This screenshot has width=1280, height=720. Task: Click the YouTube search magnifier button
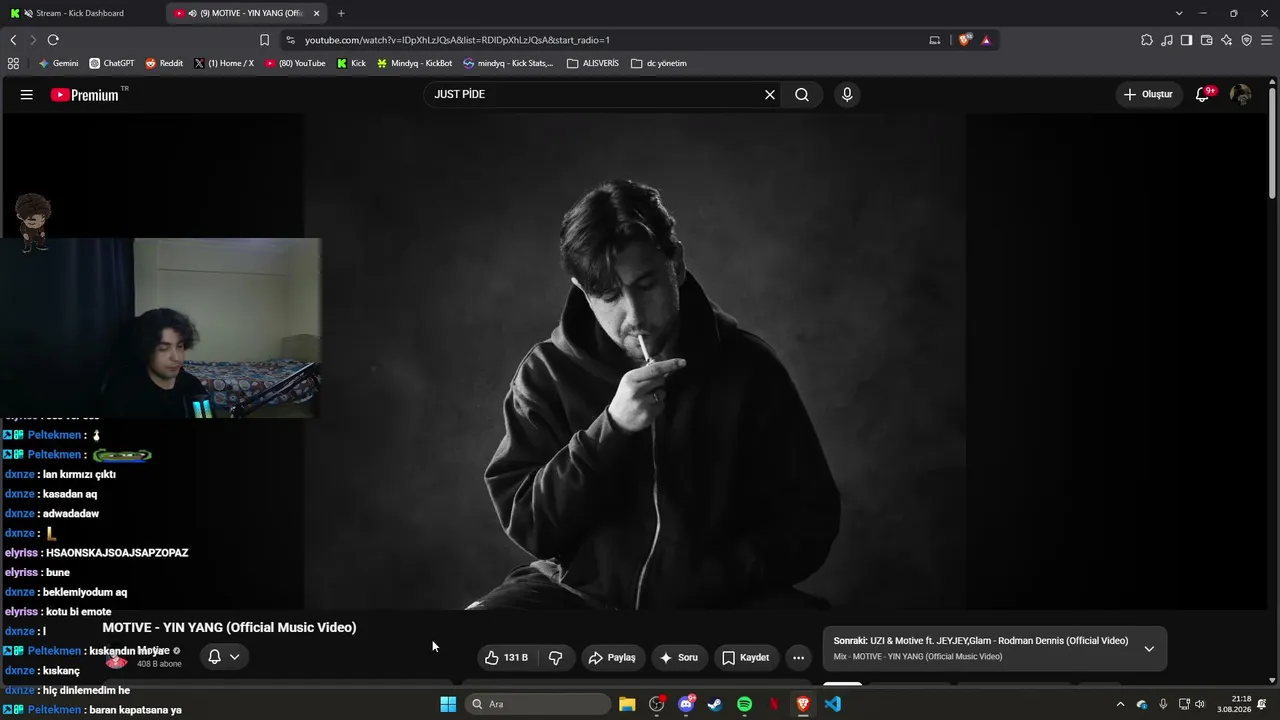point(802,95)
